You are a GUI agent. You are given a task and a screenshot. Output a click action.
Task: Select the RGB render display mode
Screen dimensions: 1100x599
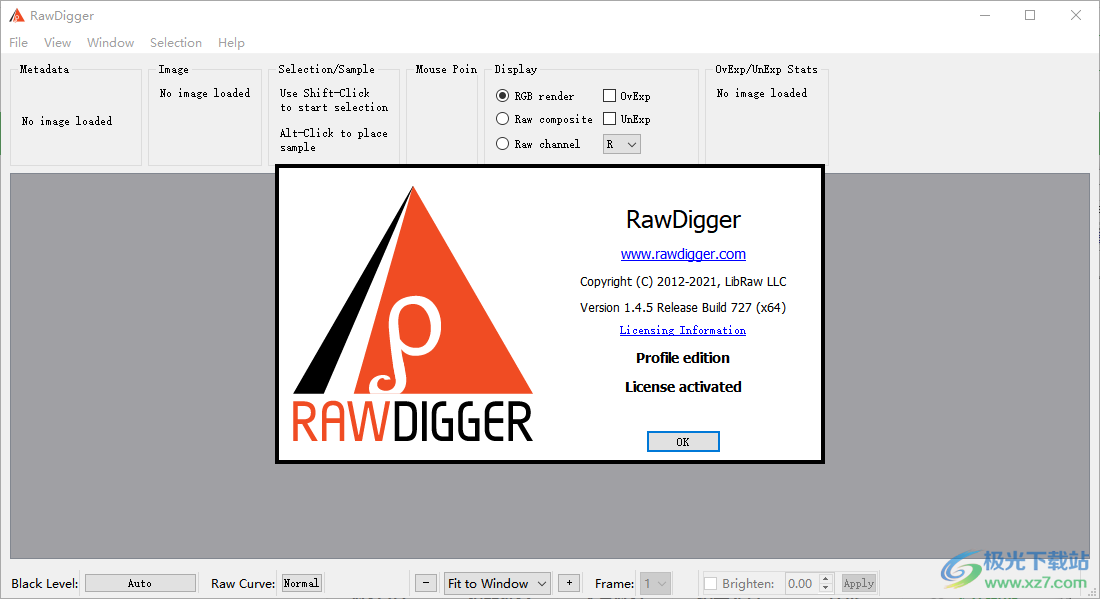(x=502, y=95)
